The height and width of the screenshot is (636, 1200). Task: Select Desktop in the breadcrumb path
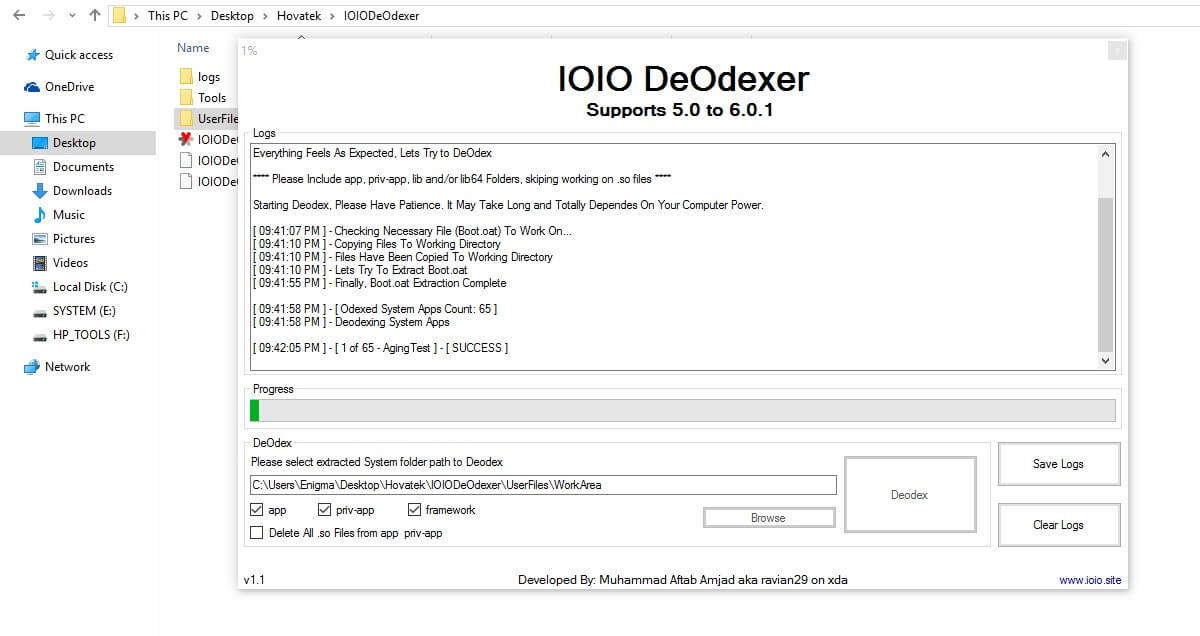tap(232, 16)
